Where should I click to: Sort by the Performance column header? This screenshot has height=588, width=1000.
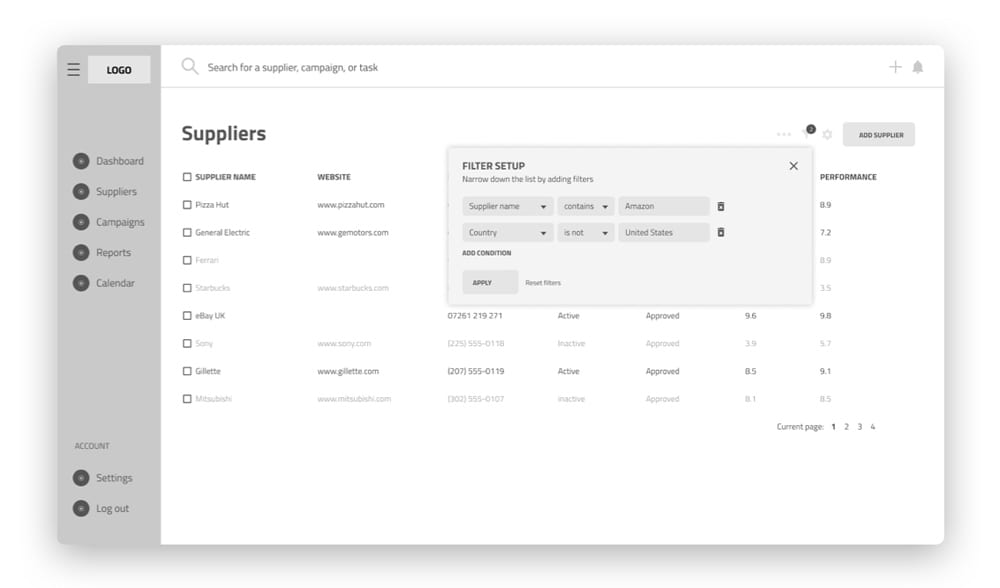tap(848, 177)
